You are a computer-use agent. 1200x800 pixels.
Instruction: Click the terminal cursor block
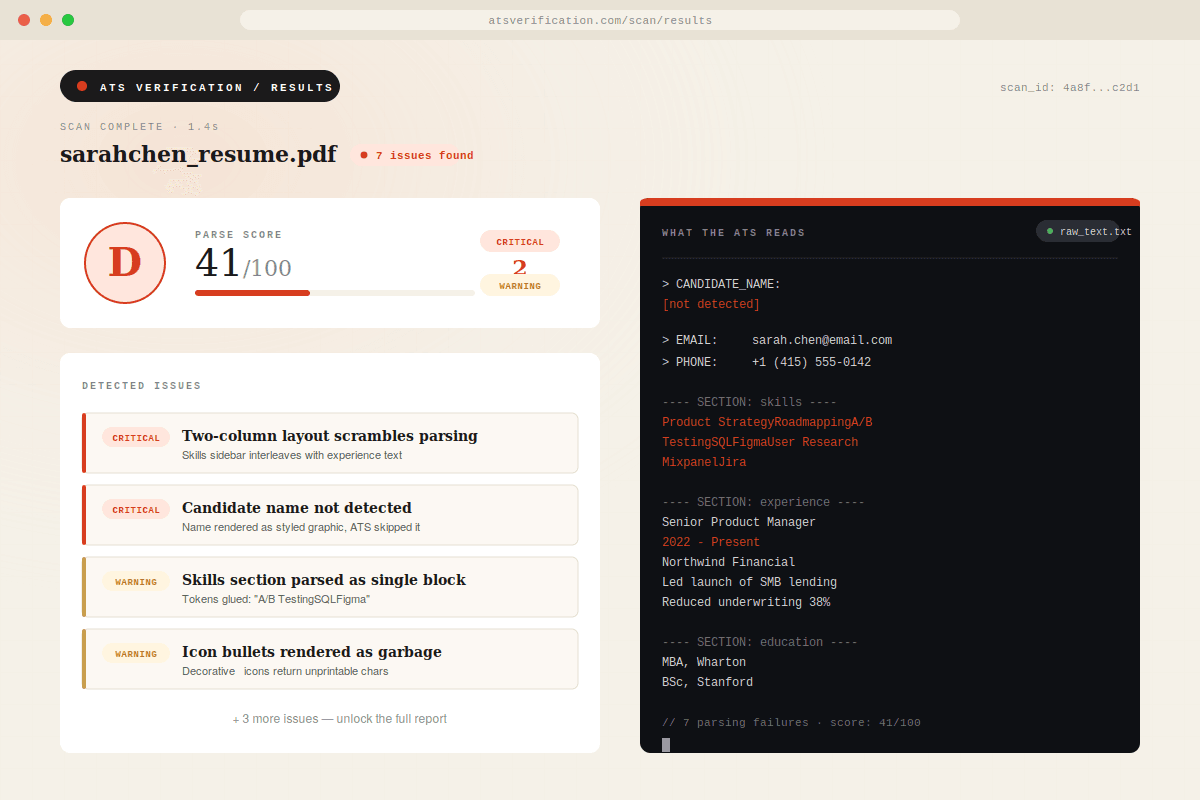tap(666, 745)
